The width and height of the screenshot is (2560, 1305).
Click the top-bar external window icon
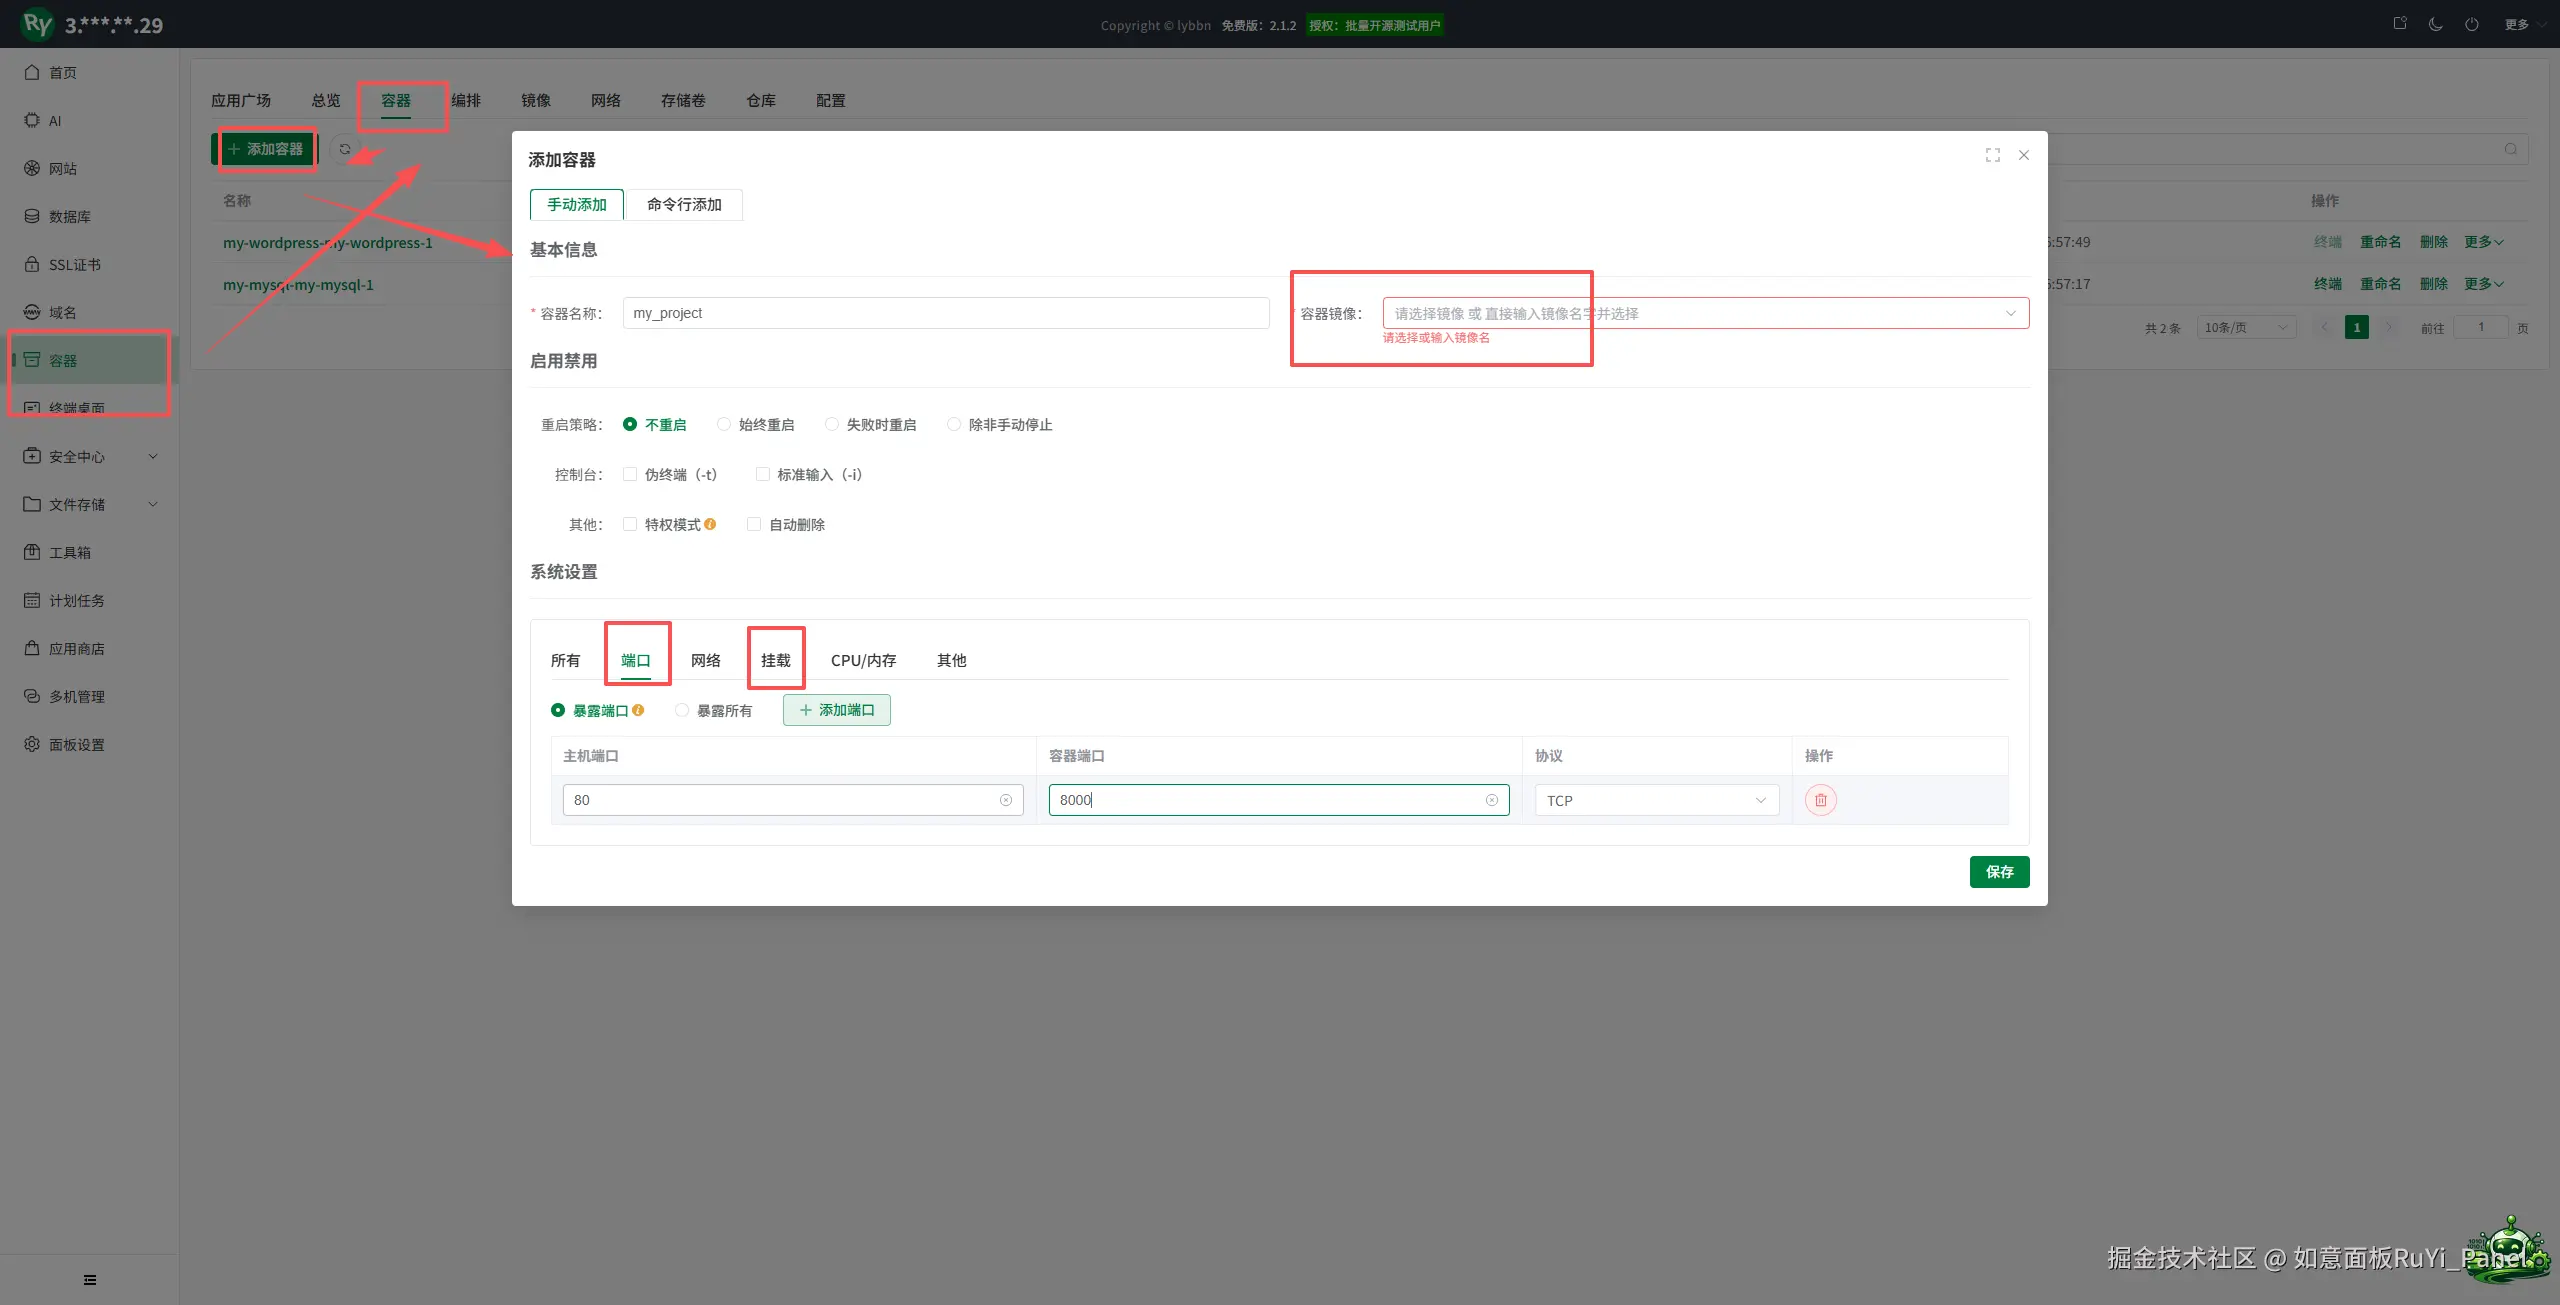2400,24
